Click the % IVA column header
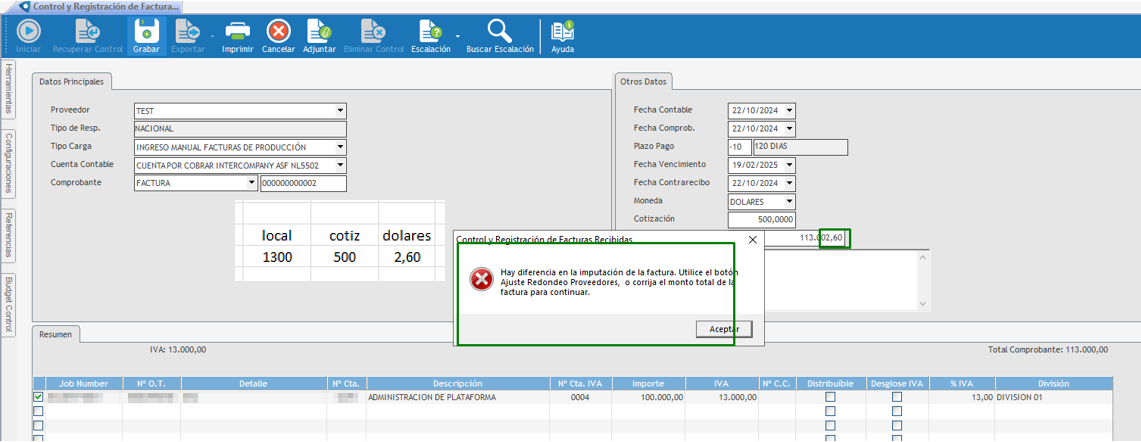The width and height of the screenshot is (1141, 442). [963, 383]
